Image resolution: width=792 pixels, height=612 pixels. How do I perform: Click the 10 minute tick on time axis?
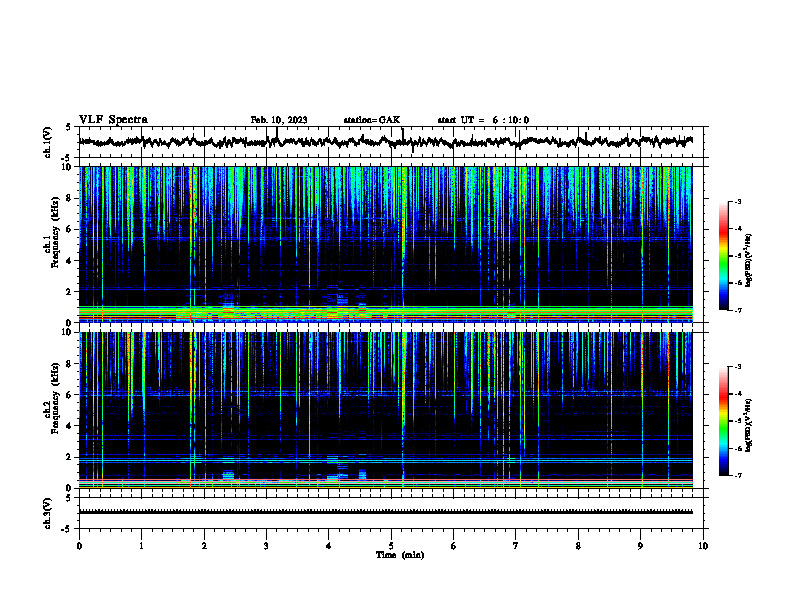tap(703, 546)
